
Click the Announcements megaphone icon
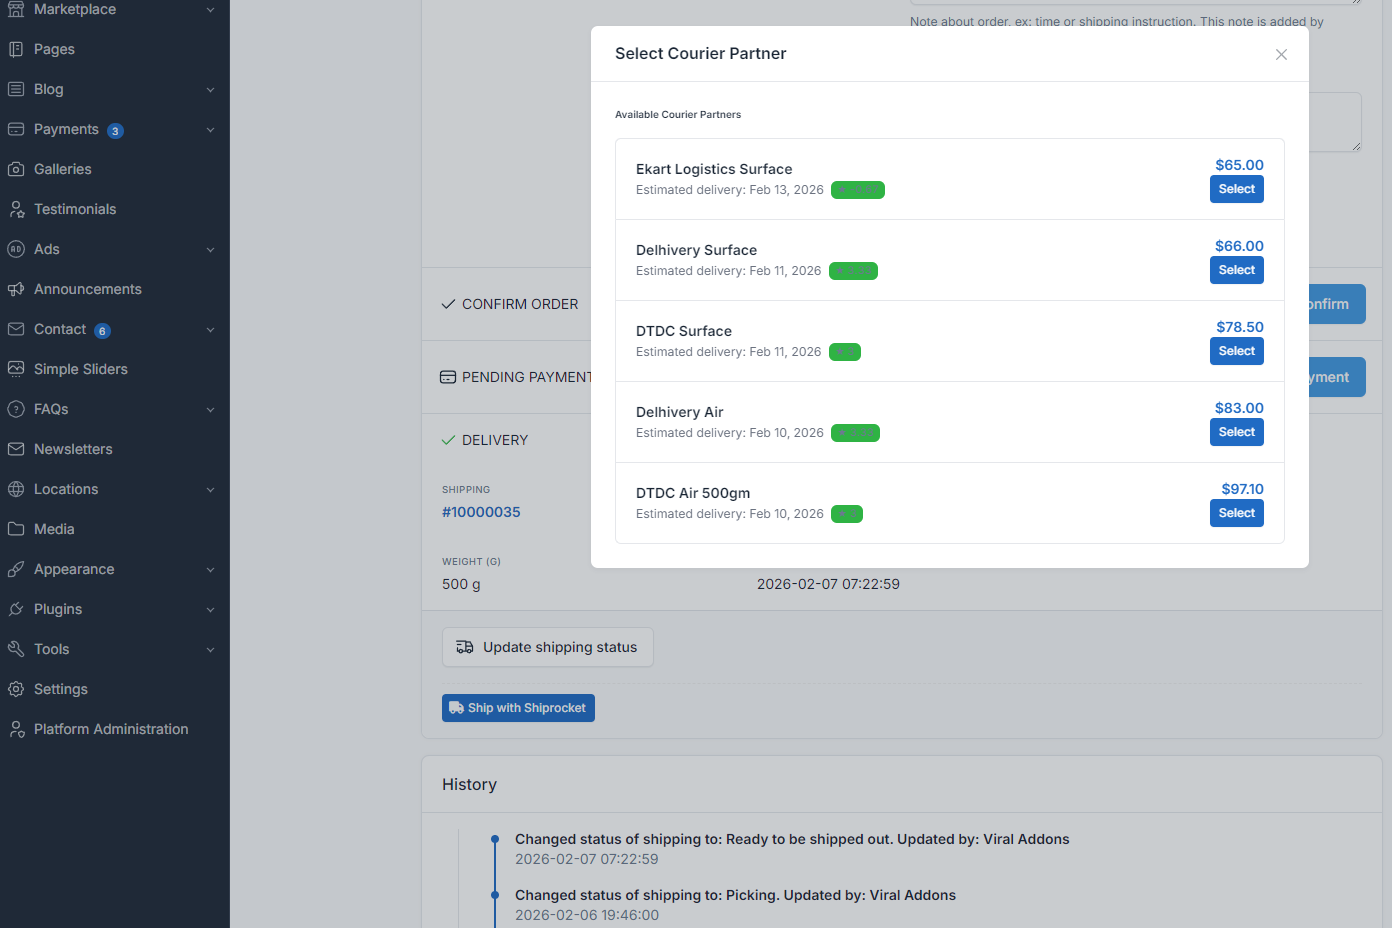(x=16, y=289)
